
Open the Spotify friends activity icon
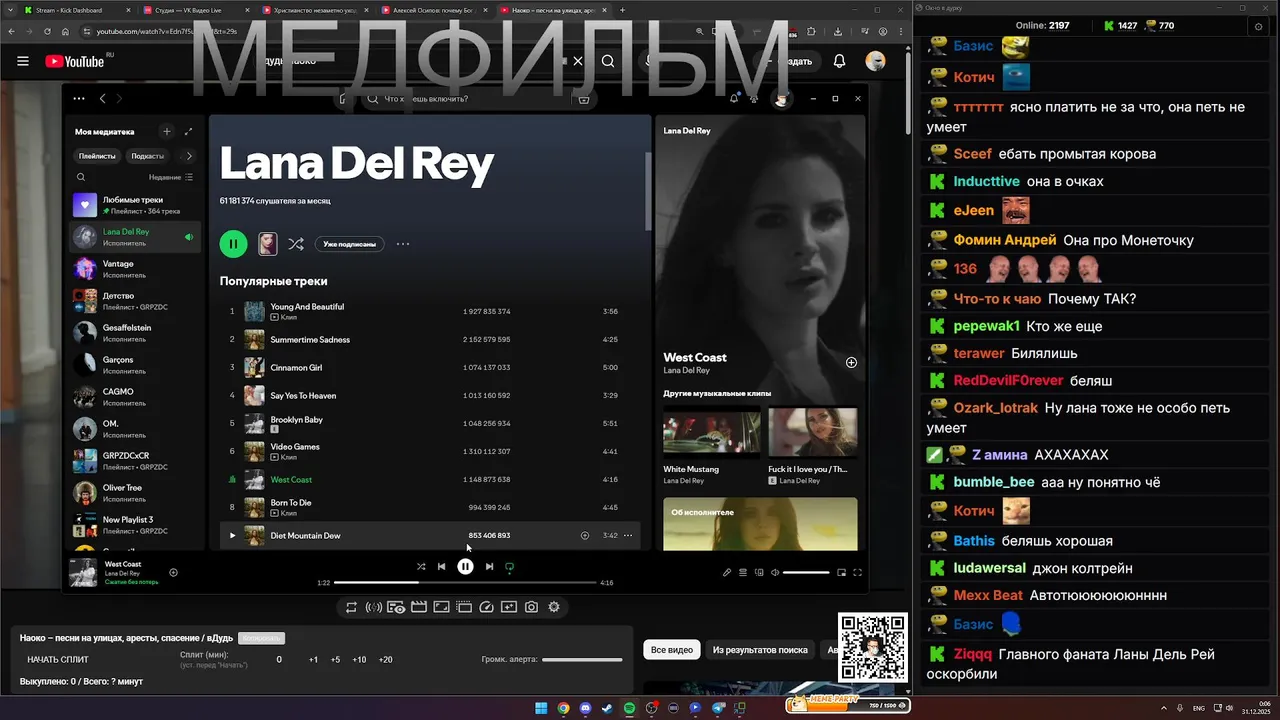[755, 98]
